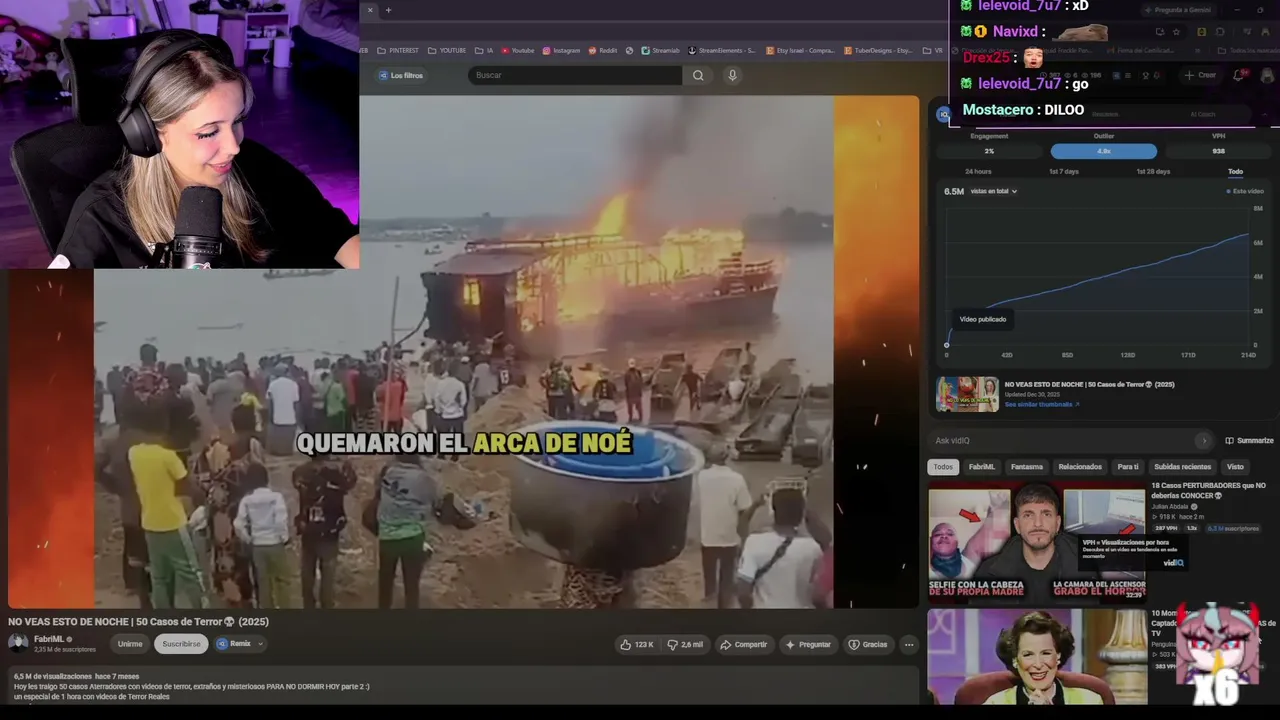Select the Para ti filter chip
1280x720 pixels.
tap(1128, 467)
